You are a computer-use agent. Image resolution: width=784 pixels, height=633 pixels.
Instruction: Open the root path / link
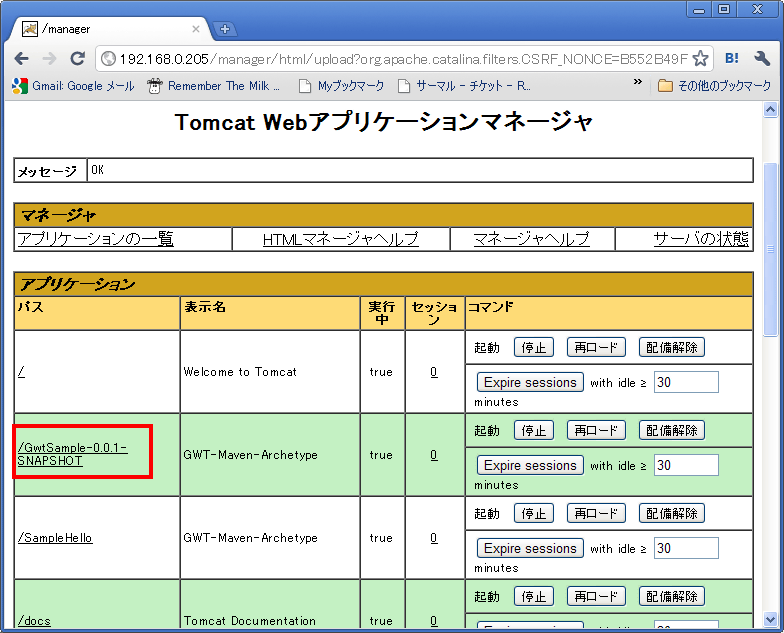pyautogui.click(x=21, y=372)
